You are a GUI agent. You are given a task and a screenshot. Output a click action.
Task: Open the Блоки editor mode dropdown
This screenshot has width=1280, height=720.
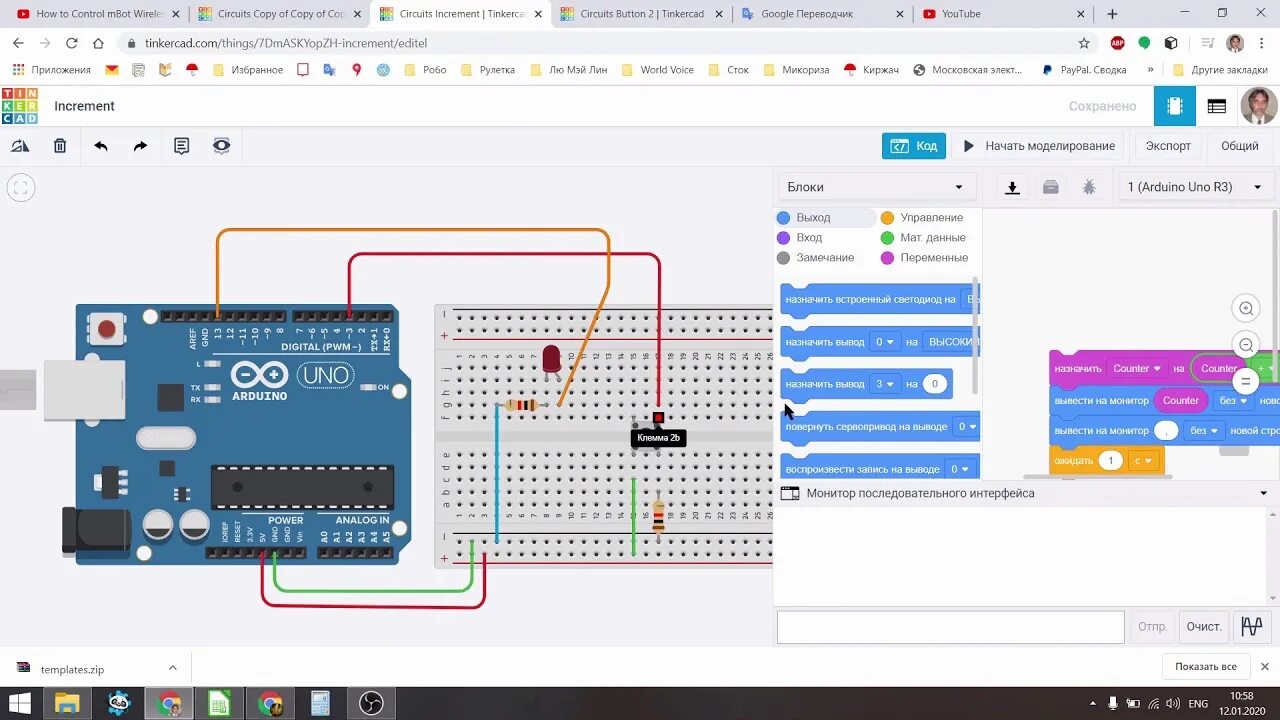coord(875,187)
